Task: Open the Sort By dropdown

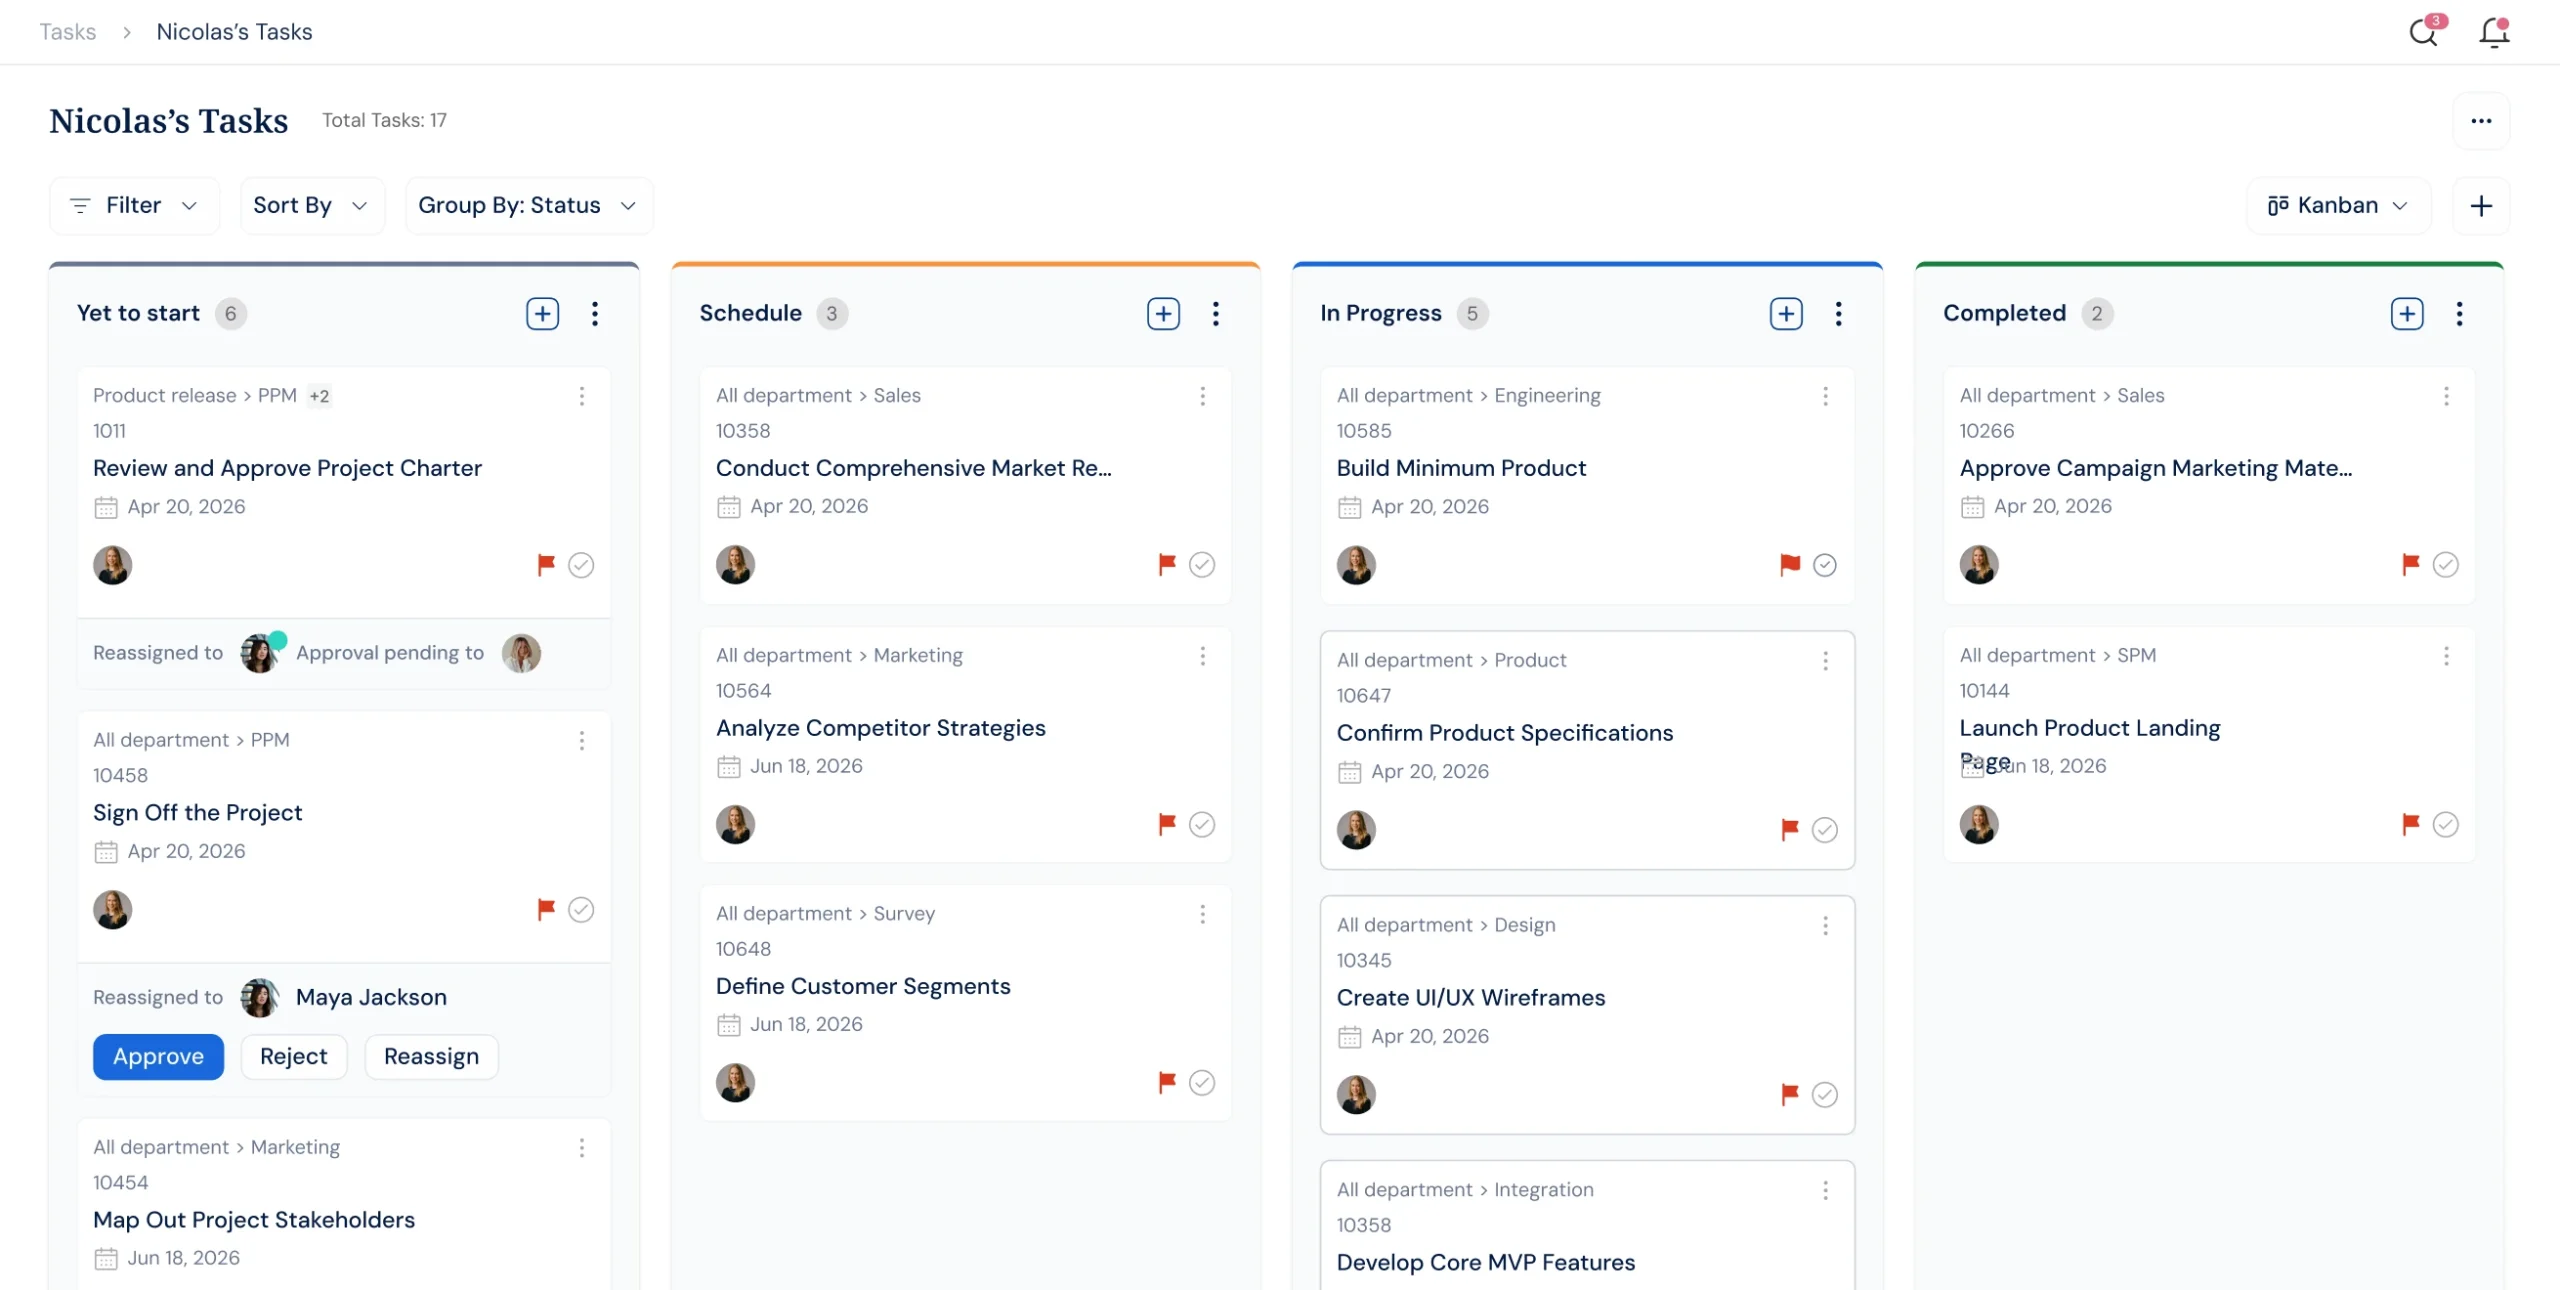Action: click(x=312, y=206)
